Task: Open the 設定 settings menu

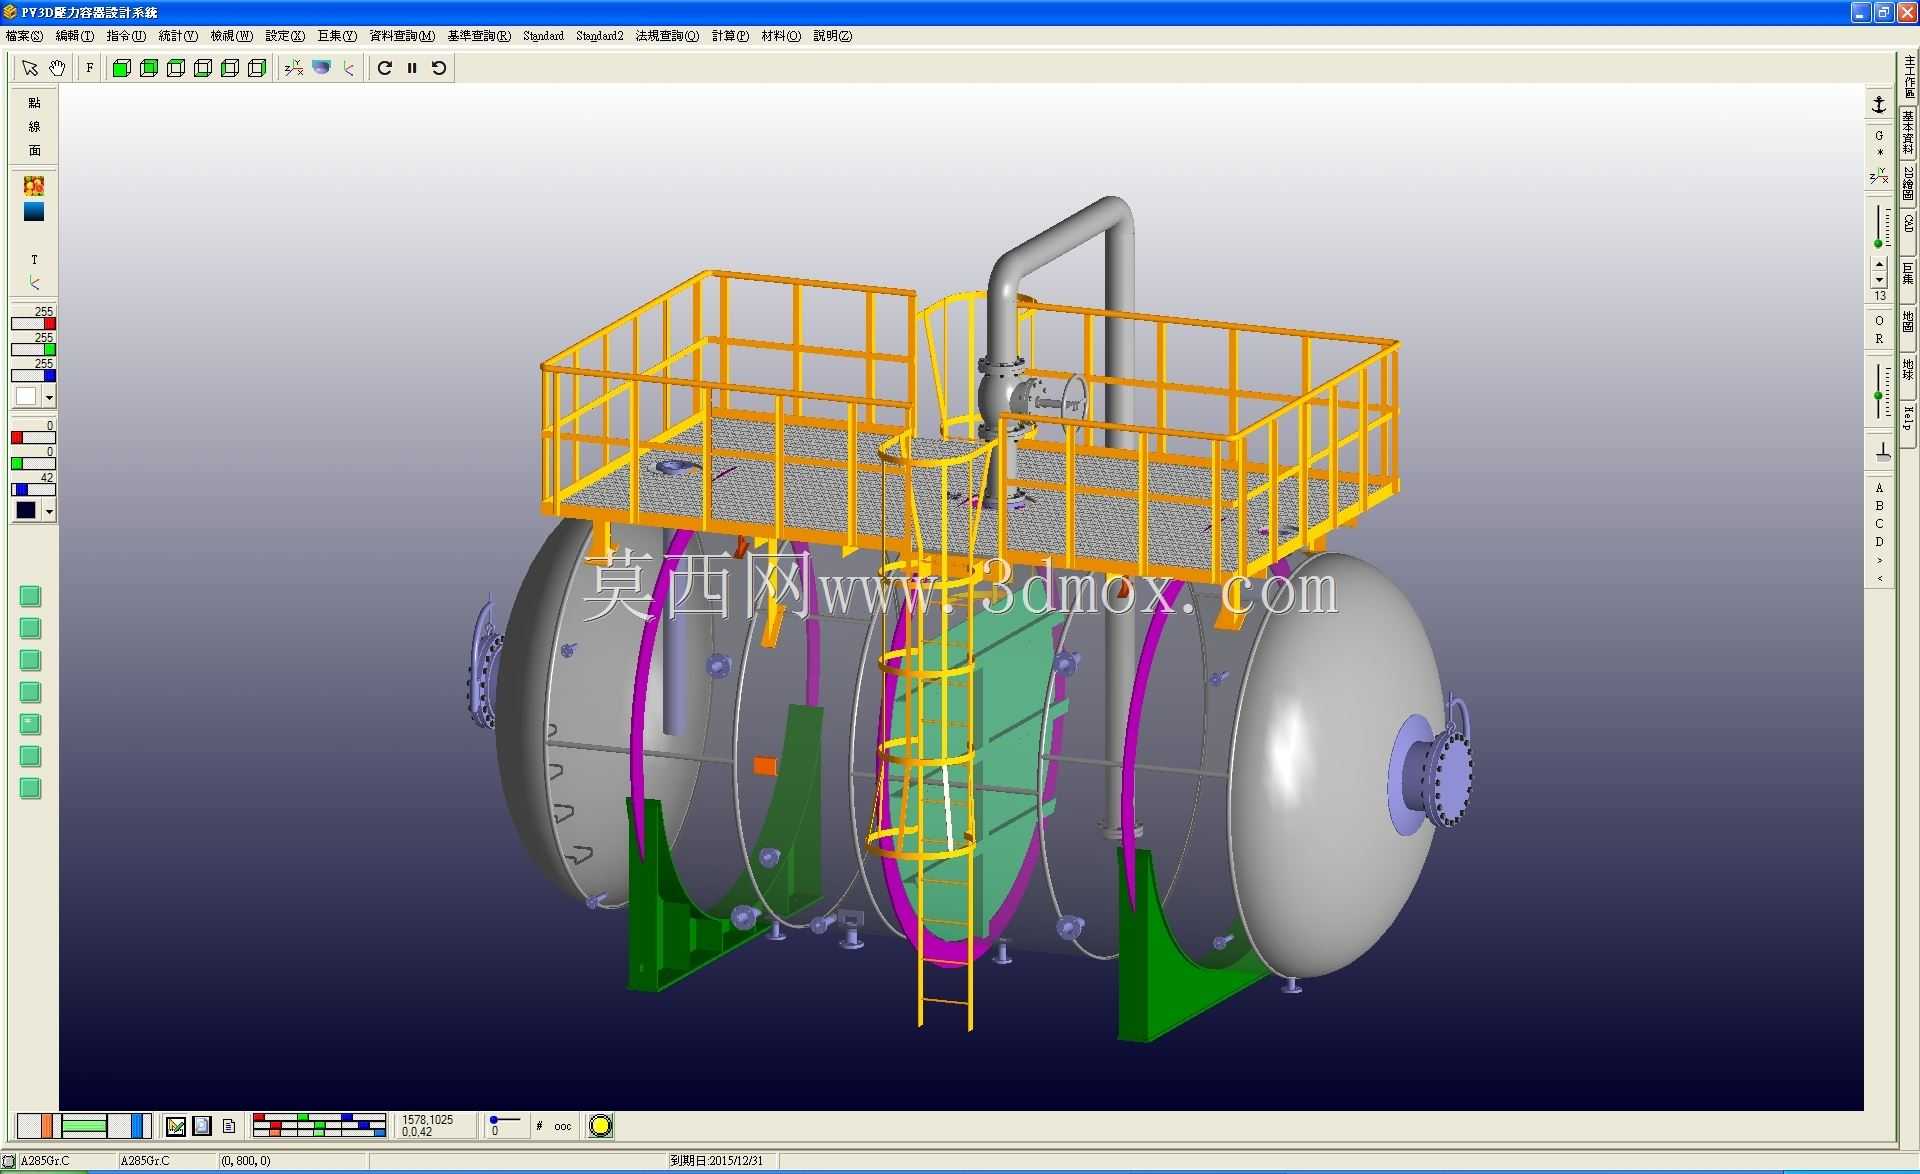Action: (285, 36)
